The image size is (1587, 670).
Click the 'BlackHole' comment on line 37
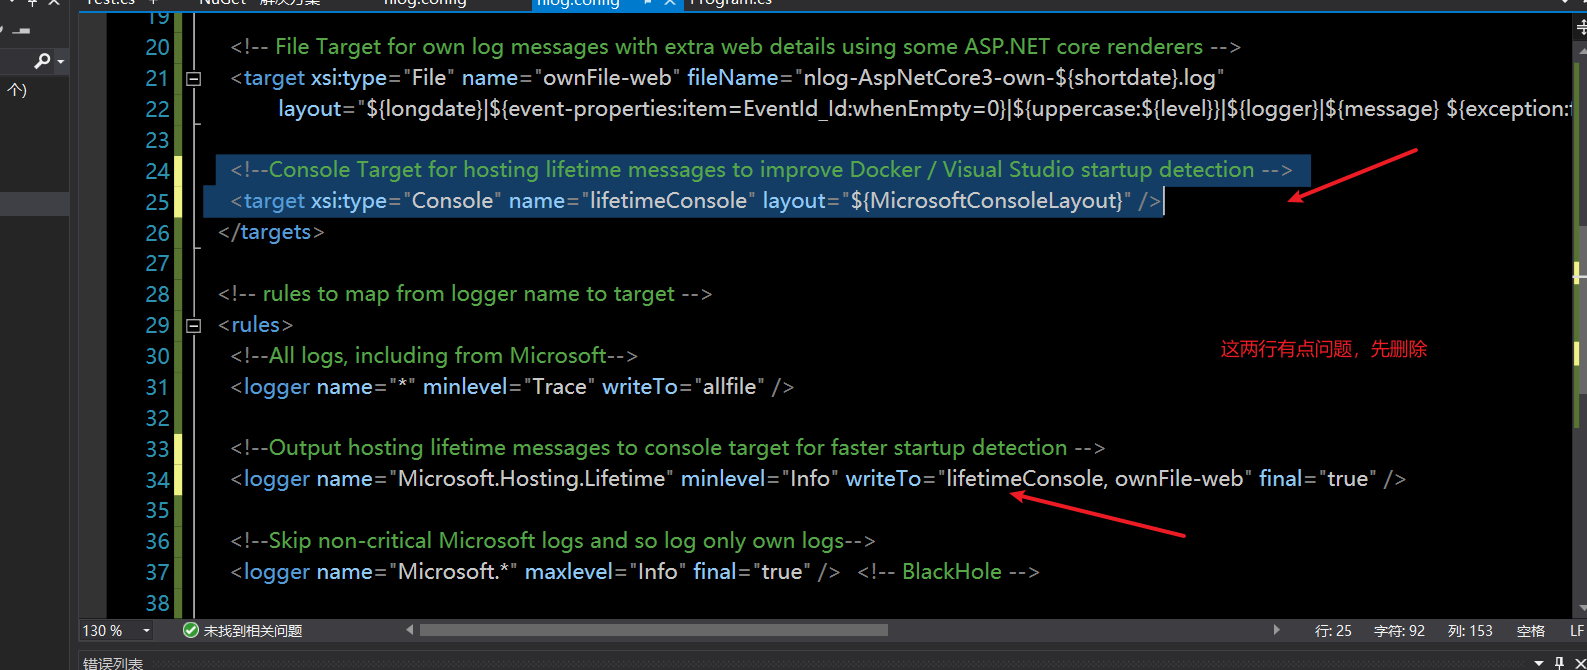(951, 572)
